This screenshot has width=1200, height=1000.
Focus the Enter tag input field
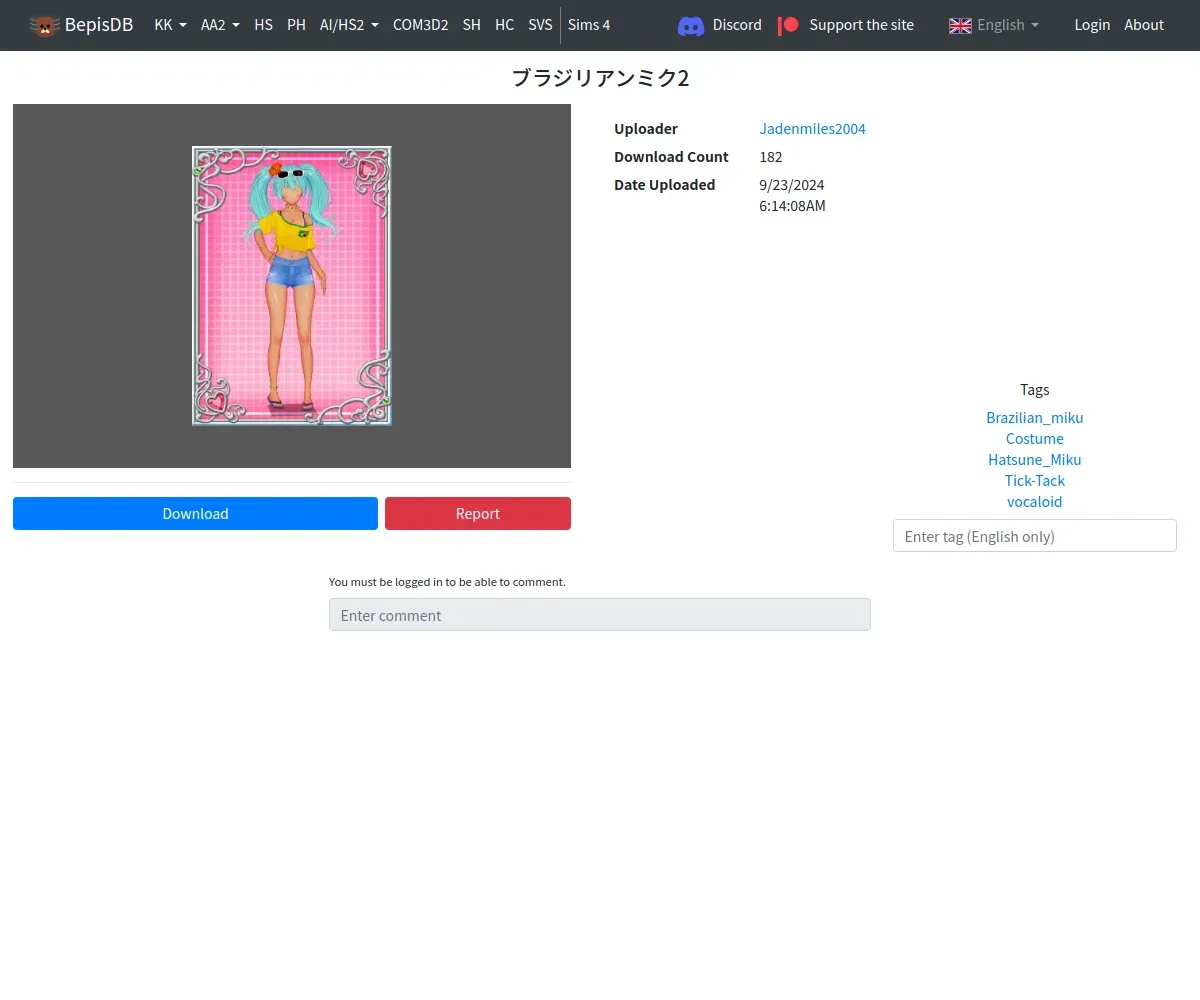(1035, 536)
